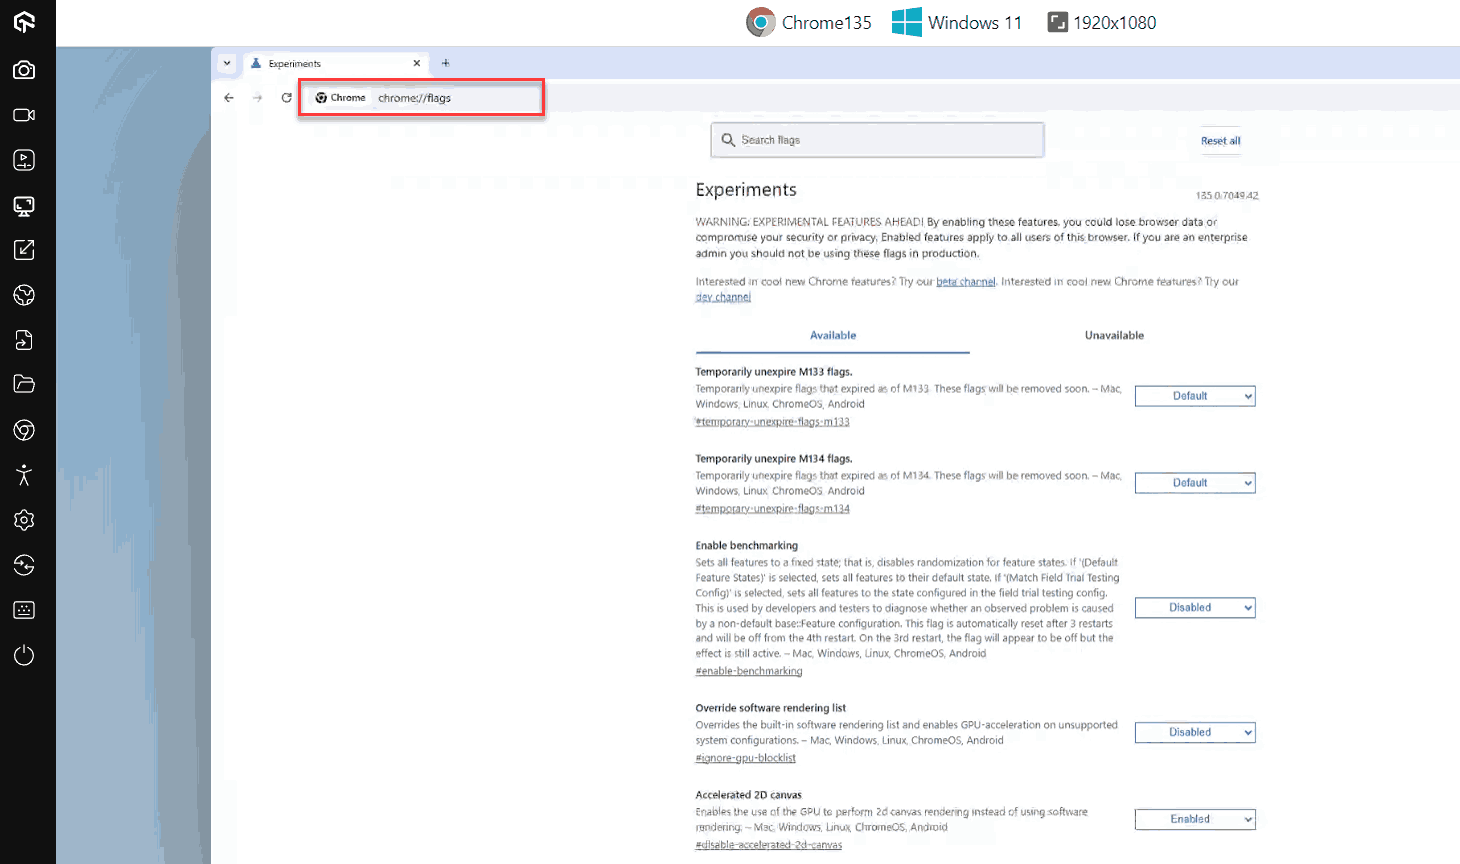Screen dimensions: 1460x864
Task: Reload the page with refresh button
Action: pos(286,98)
